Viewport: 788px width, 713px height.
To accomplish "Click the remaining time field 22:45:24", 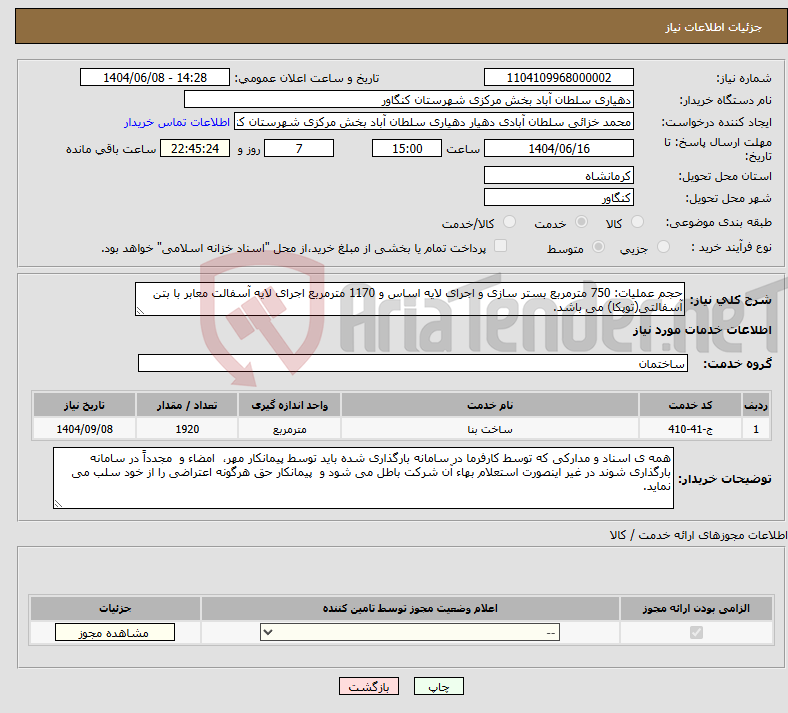I will coord(195,148).
